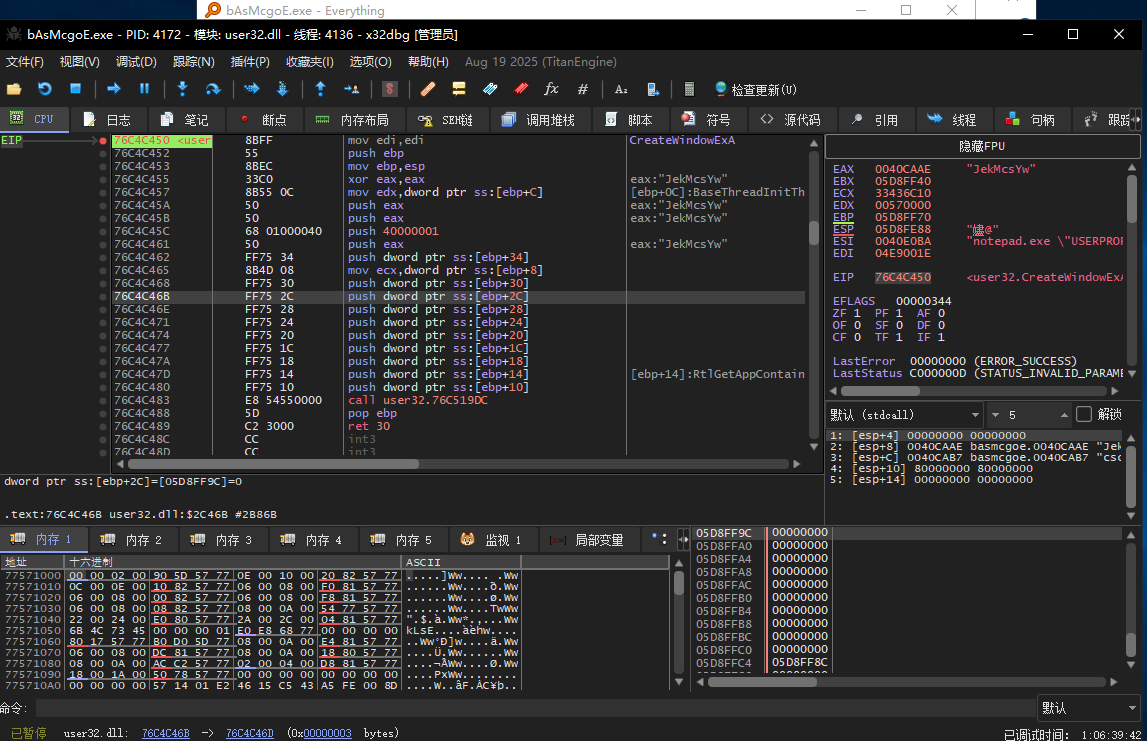
Task: Switch to the 内存布局 tab
Action: tap(353, 120)
